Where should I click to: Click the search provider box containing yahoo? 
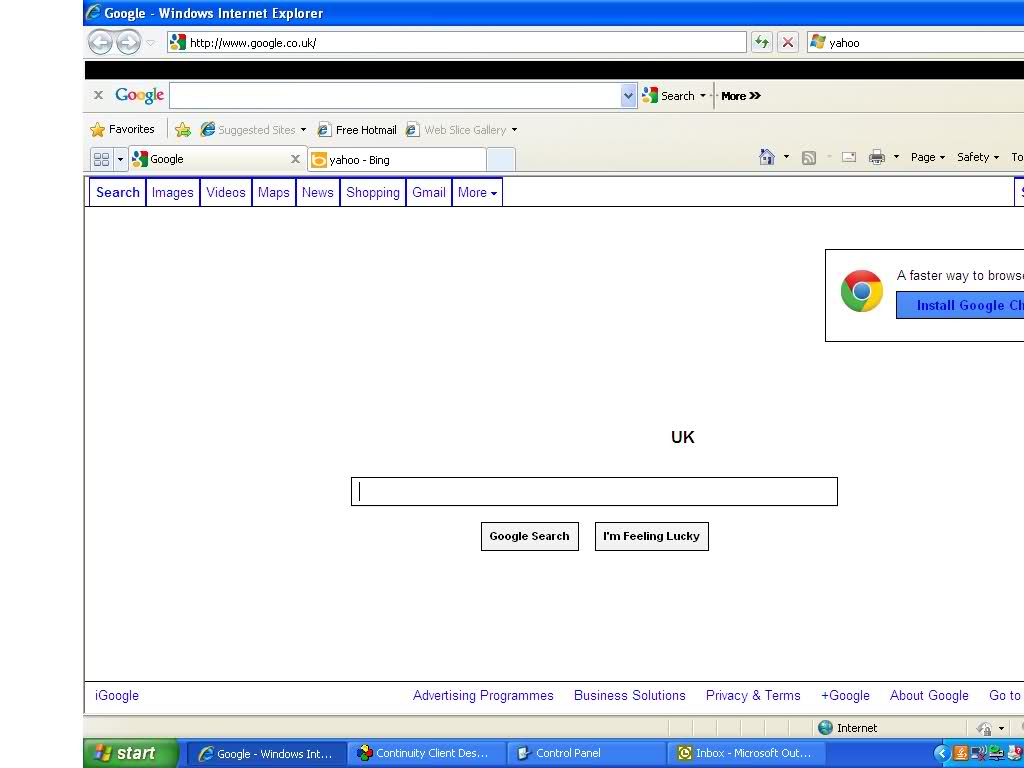[x=915, y=42]
